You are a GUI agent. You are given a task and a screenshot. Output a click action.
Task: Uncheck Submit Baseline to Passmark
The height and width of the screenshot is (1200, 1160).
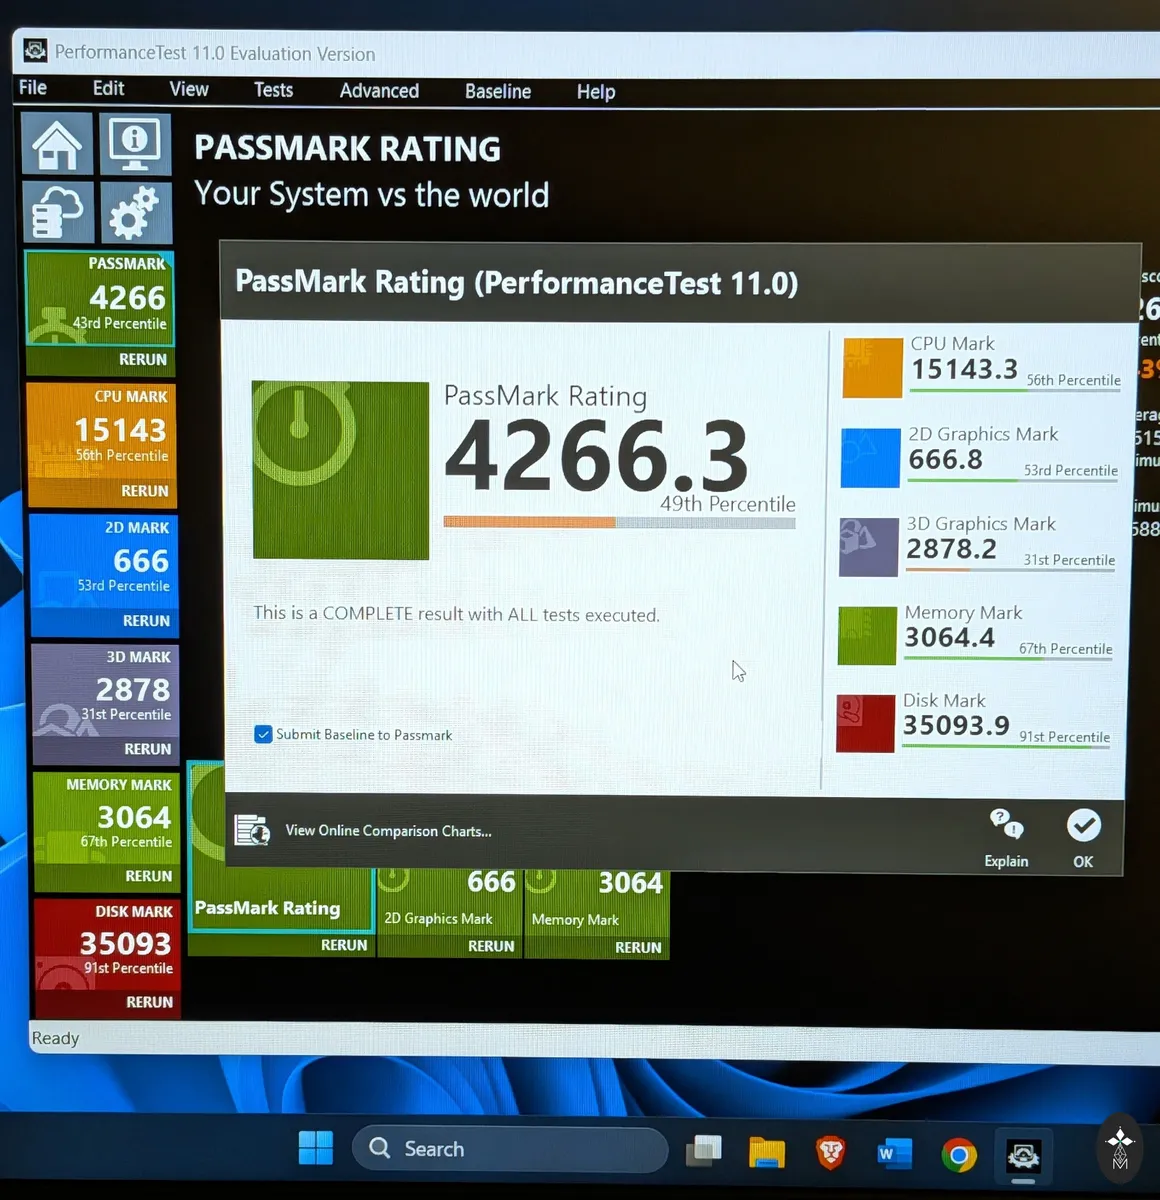(263, 734)
